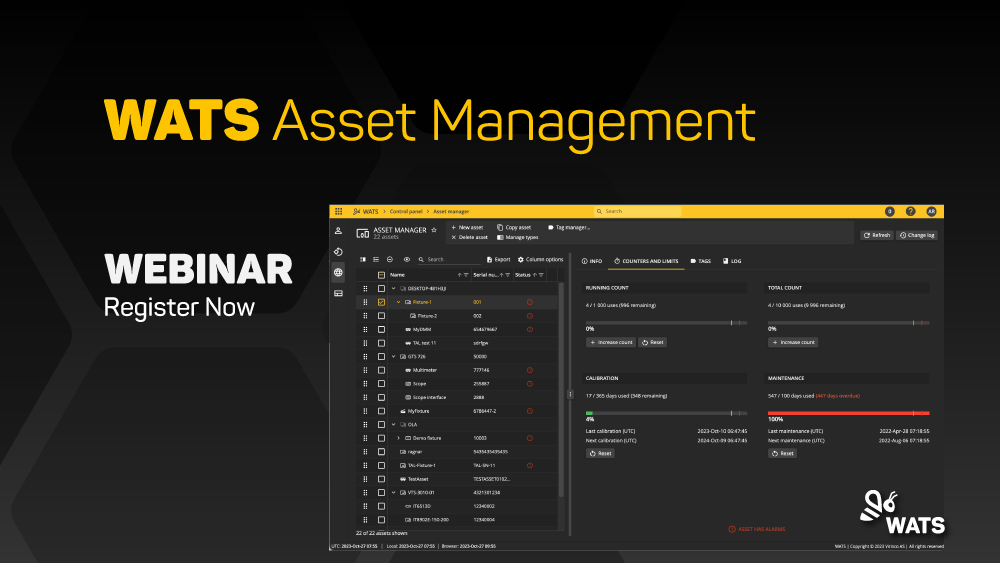
Task: Switch to the TAGS tab
Action: [x=700, y=261]
